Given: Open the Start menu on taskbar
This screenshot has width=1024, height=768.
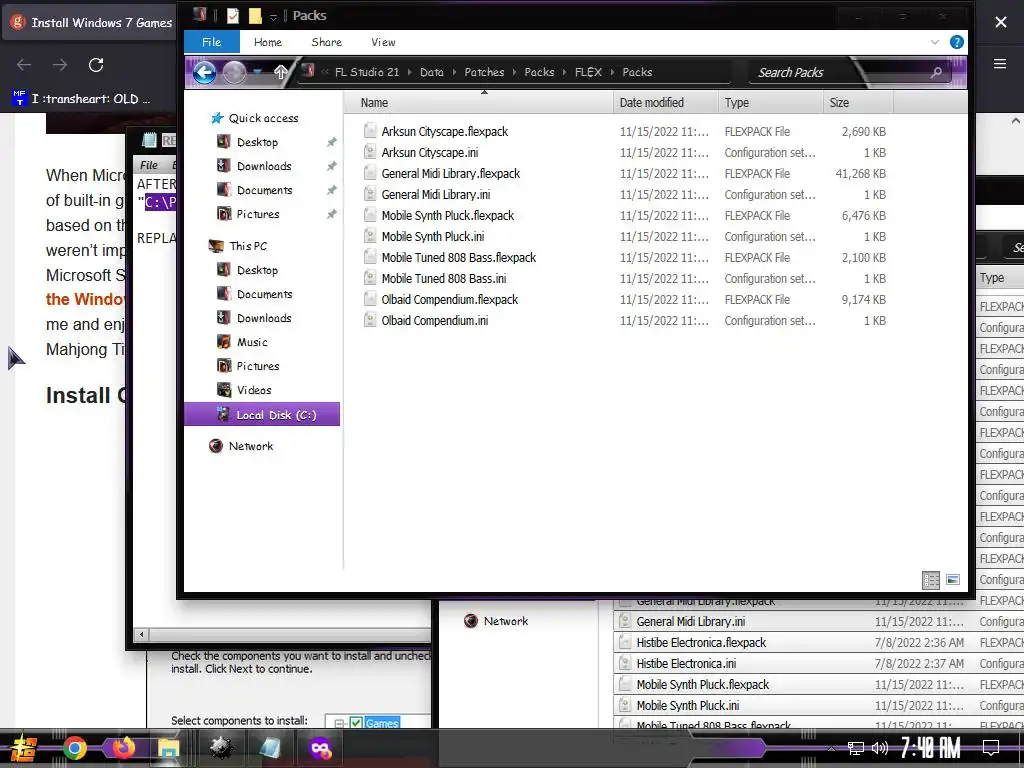Looking at the screenshot, I should [x=23, y=748].
